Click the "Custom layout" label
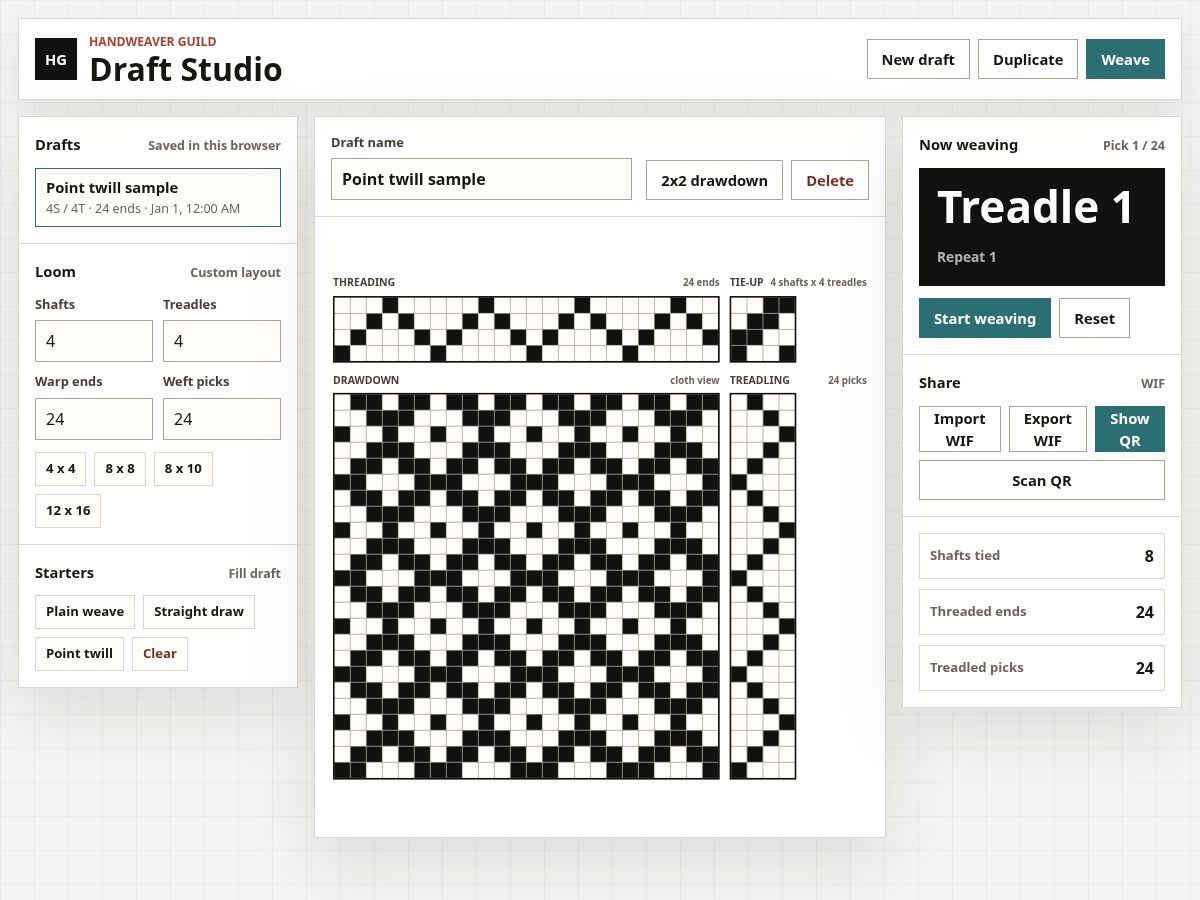 click(x=235, y=272)
